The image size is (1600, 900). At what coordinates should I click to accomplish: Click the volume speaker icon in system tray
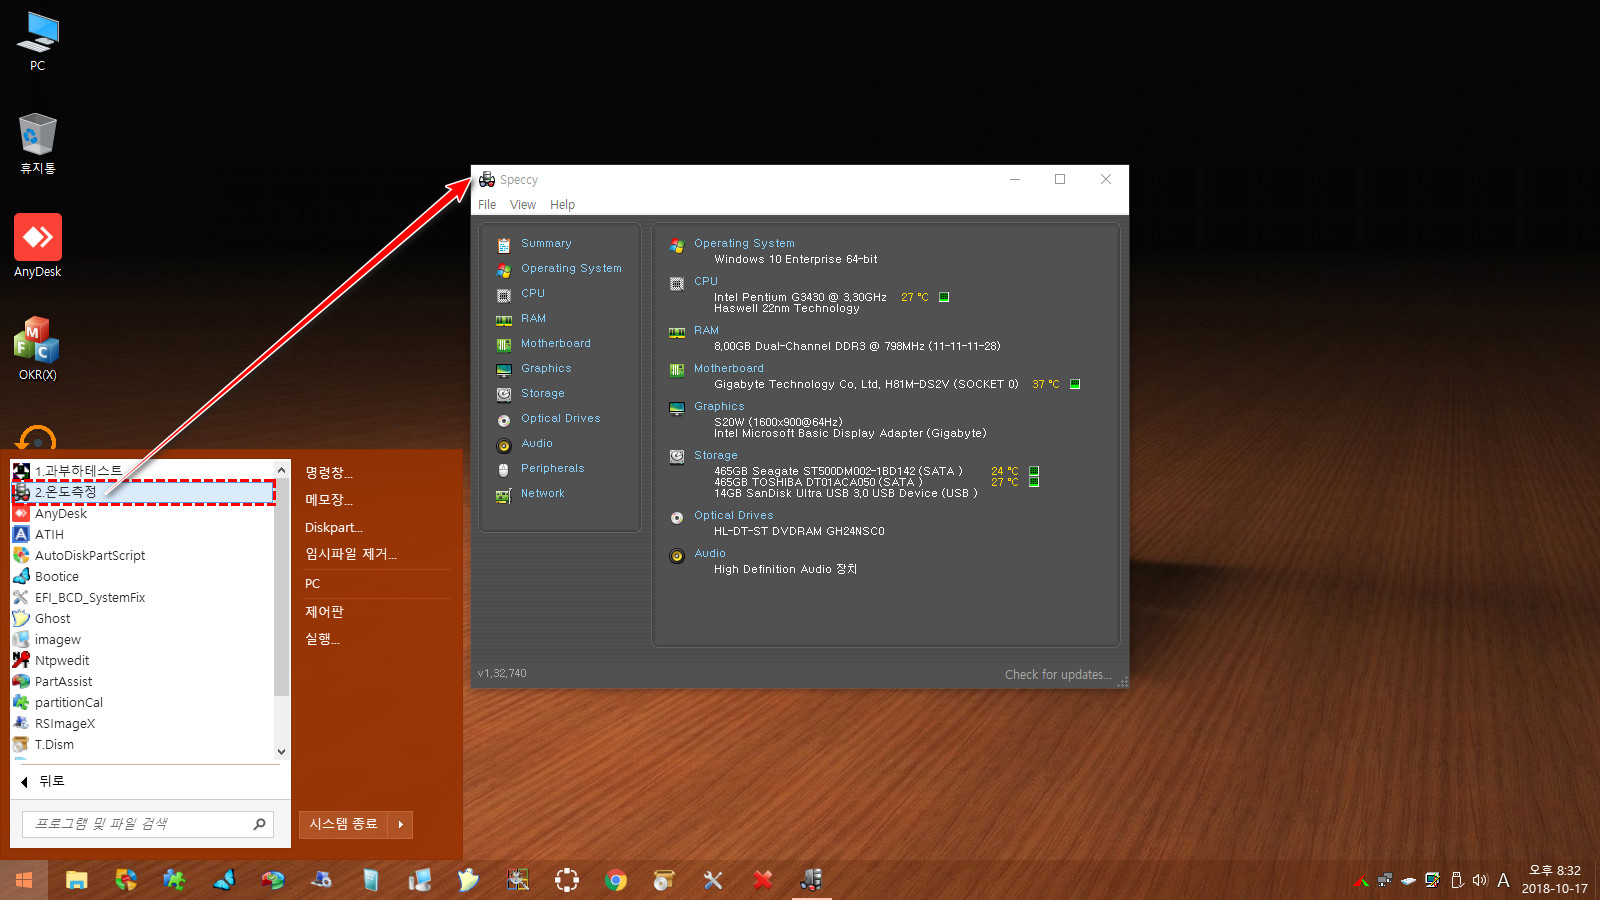pos(1480,880)
